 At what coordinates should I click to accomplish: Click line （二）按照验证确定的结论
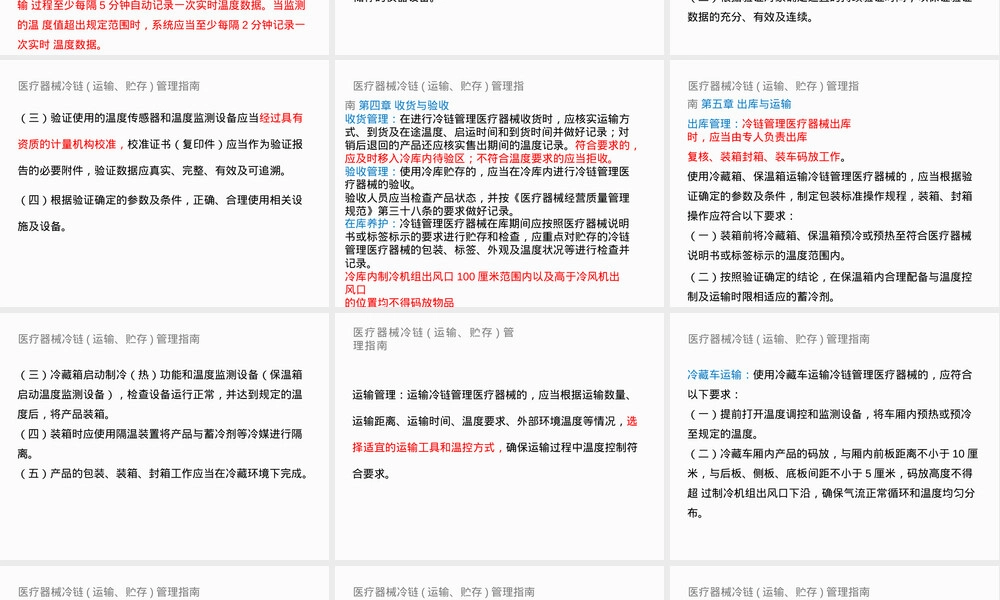point(830,277)
